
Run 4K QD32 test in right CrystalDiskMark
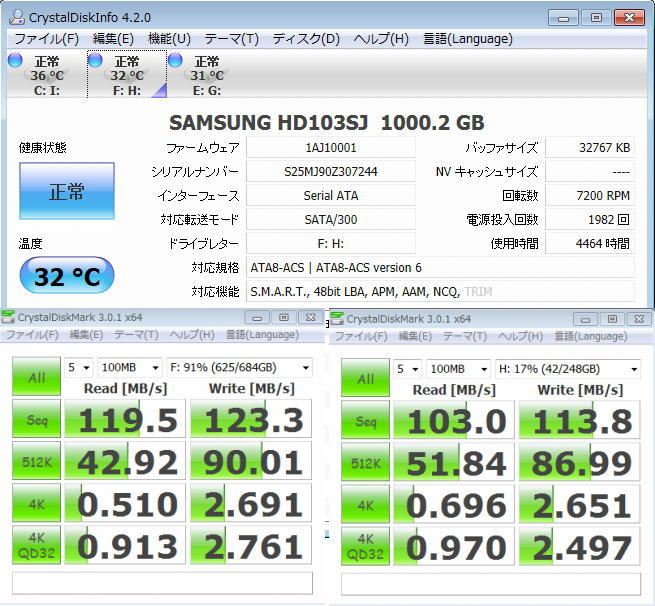[365, 547]
